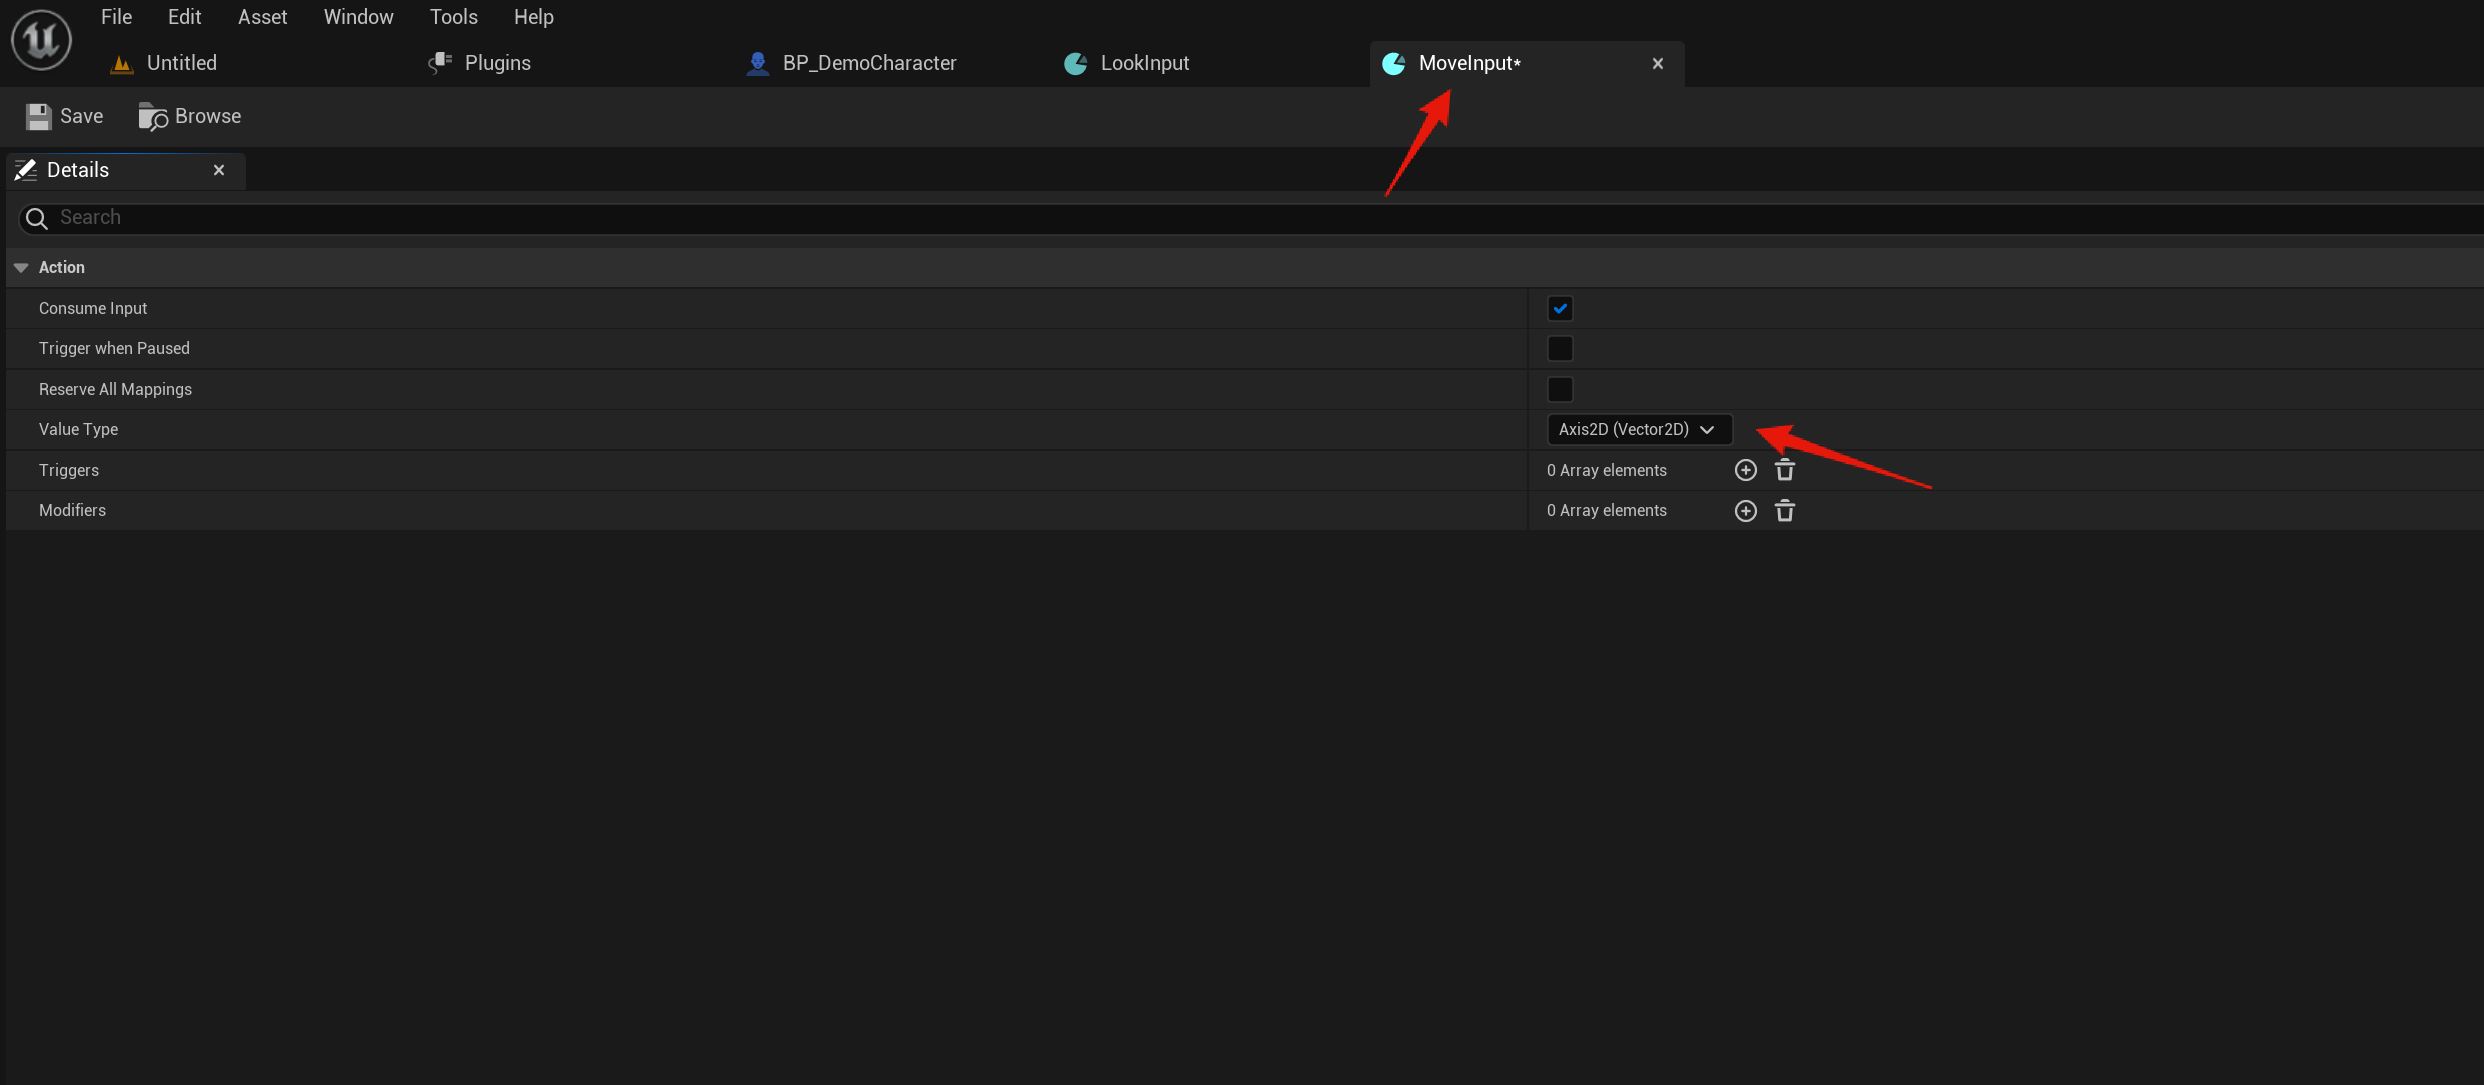Add element to Modifiers array
This screenshot has height=1085, width=2484.
(x=1745, y=511)
